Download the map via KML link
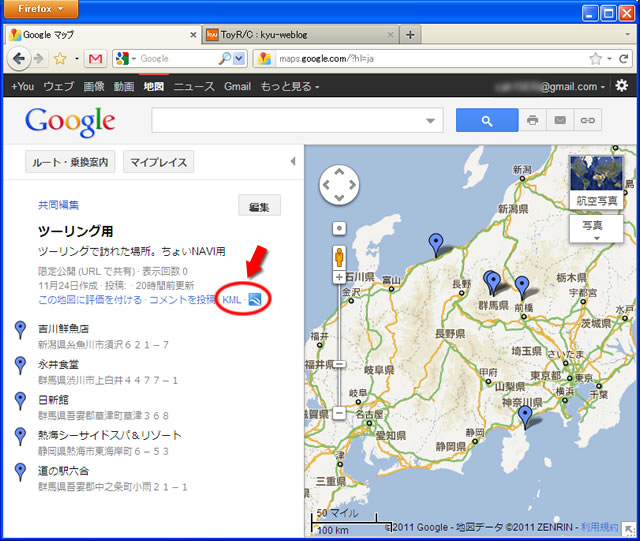Viewport: 640px width, 541px height. [231, 300]
